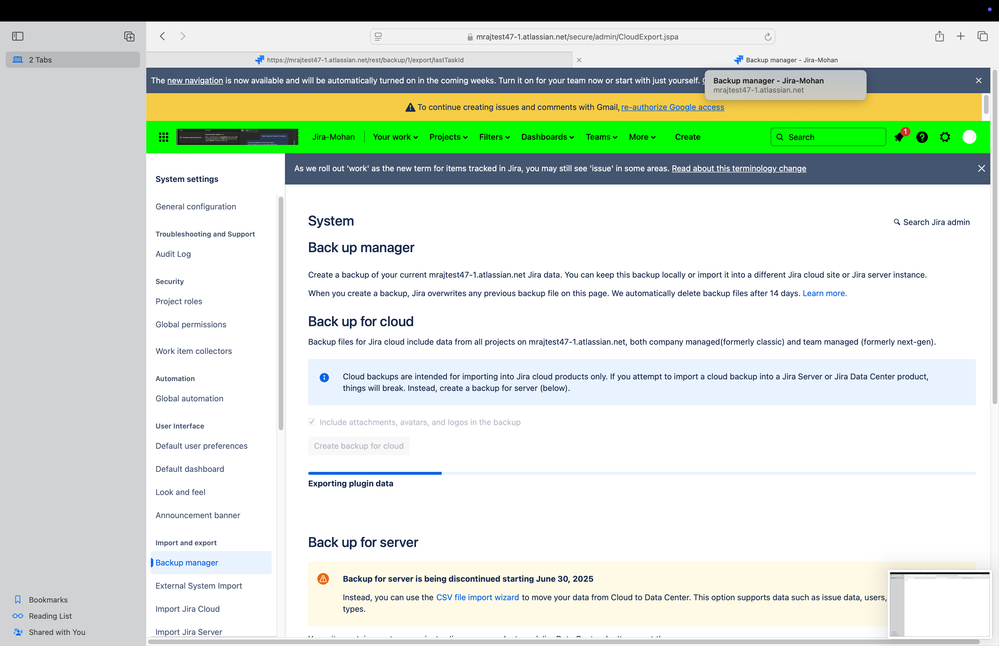Open the Projects dropdown
This screenshot has height=646, width=999.
coord(447,137)
